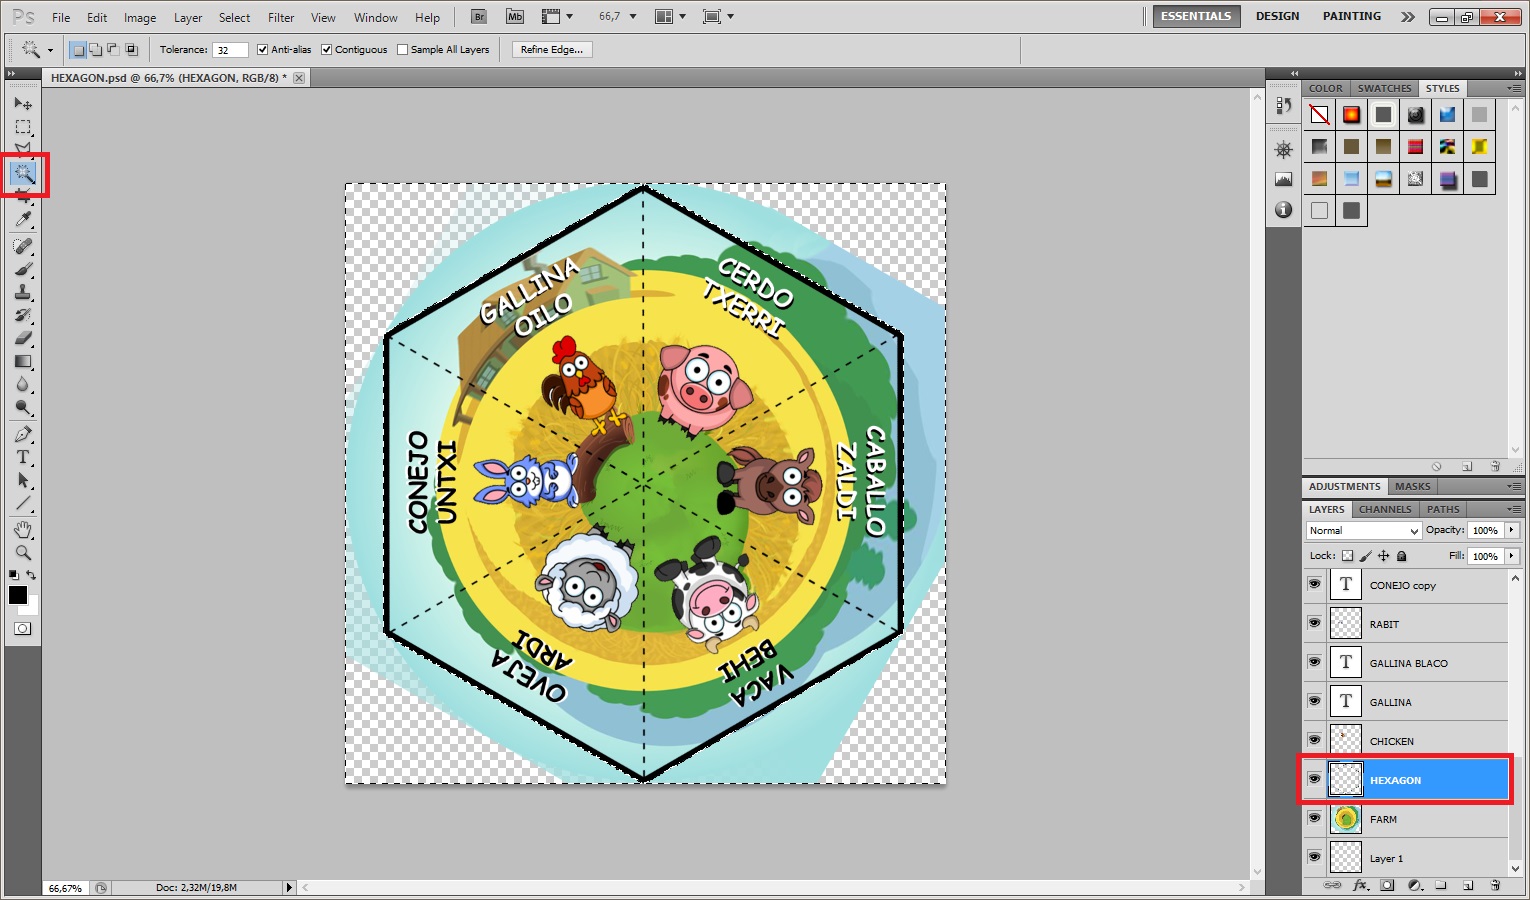Swap foreground and background colors

tap(31, 575)
